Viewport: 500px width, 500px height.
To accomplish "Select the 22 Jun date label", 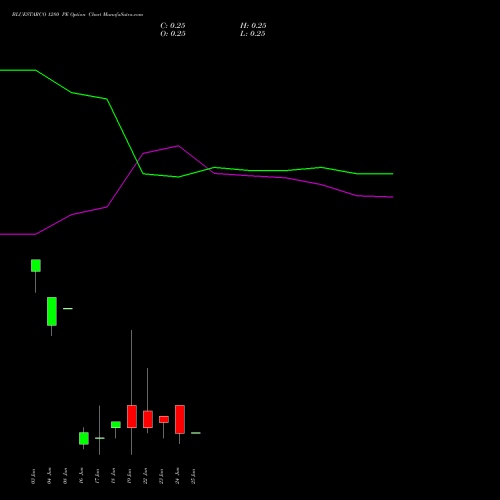I will coord(145,476).
